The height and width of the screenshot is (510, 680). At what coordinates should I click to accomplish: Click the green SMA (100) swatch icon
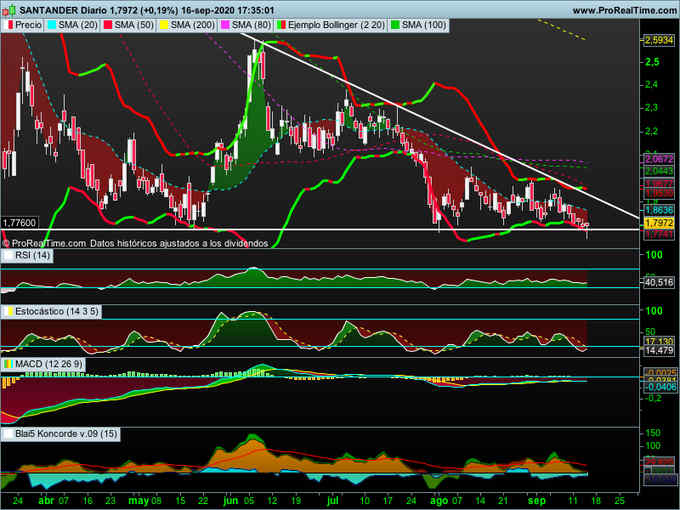point(395,25)
